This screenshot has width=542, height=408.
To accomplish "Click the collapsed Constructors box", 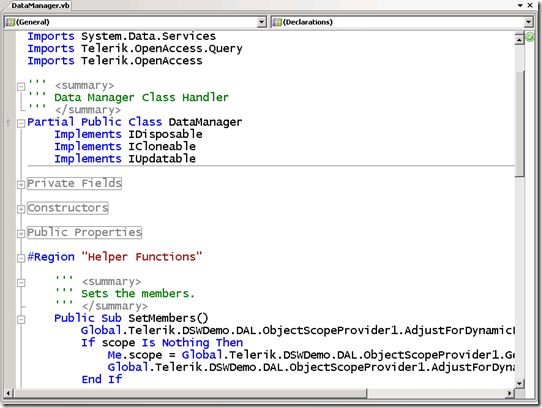I will pos(68,208).
